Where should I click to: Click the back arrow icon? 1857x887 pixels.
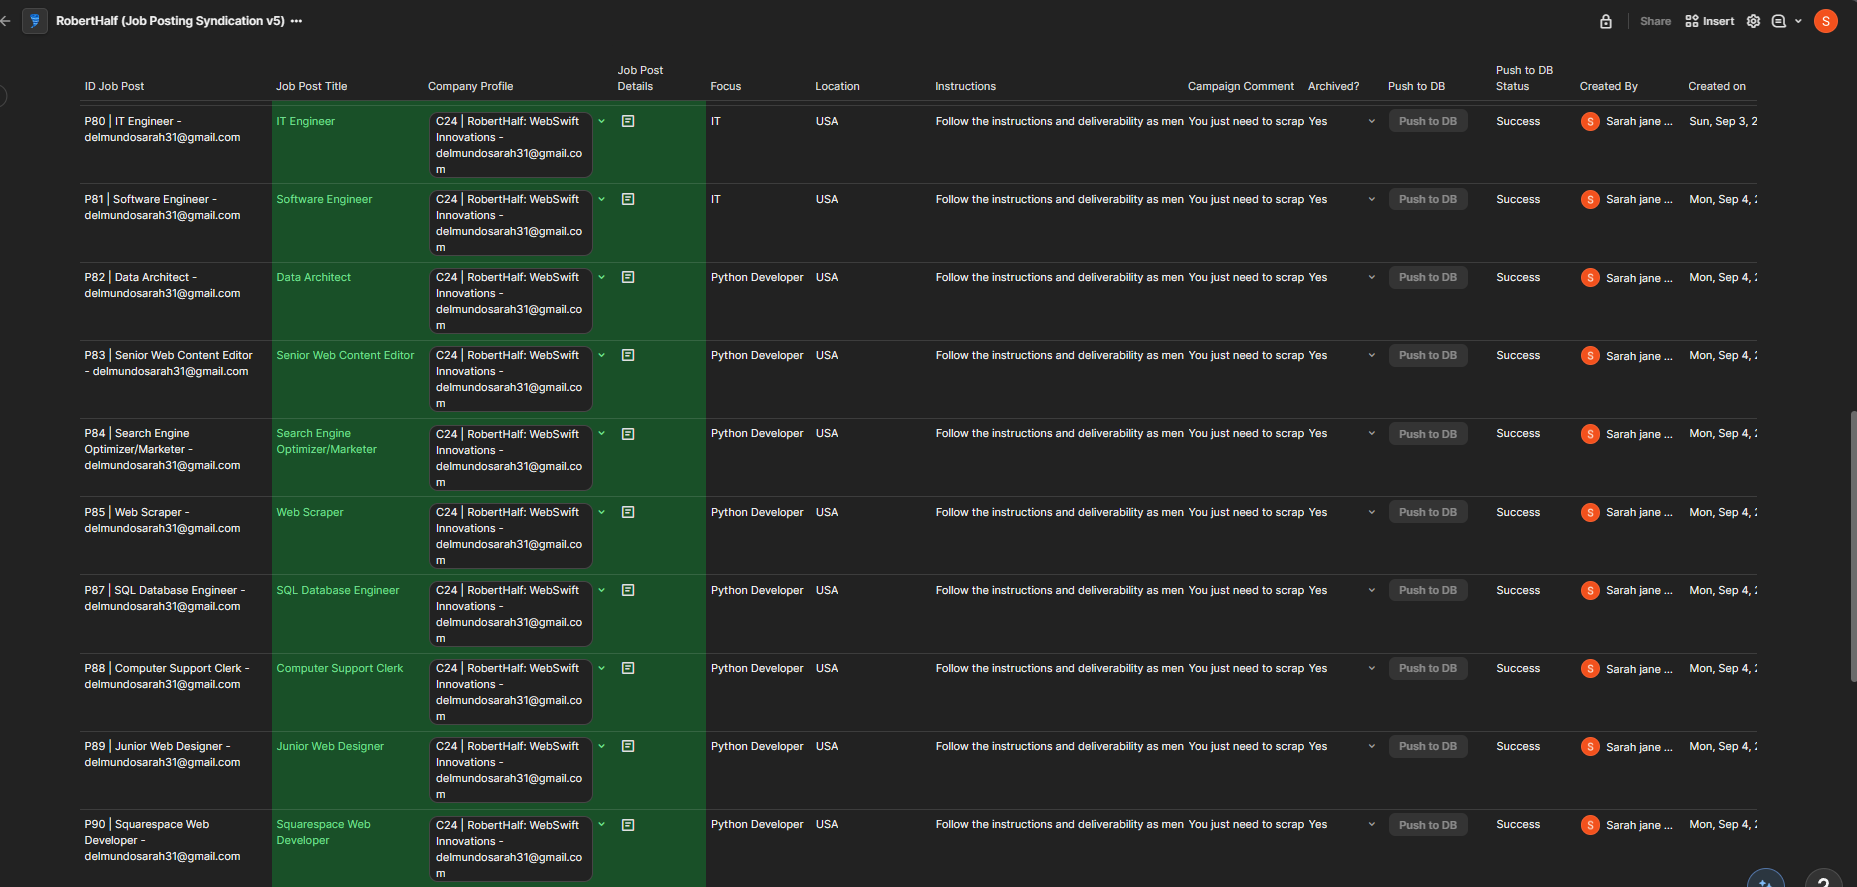pyautogui.click(x=5, y=21)
